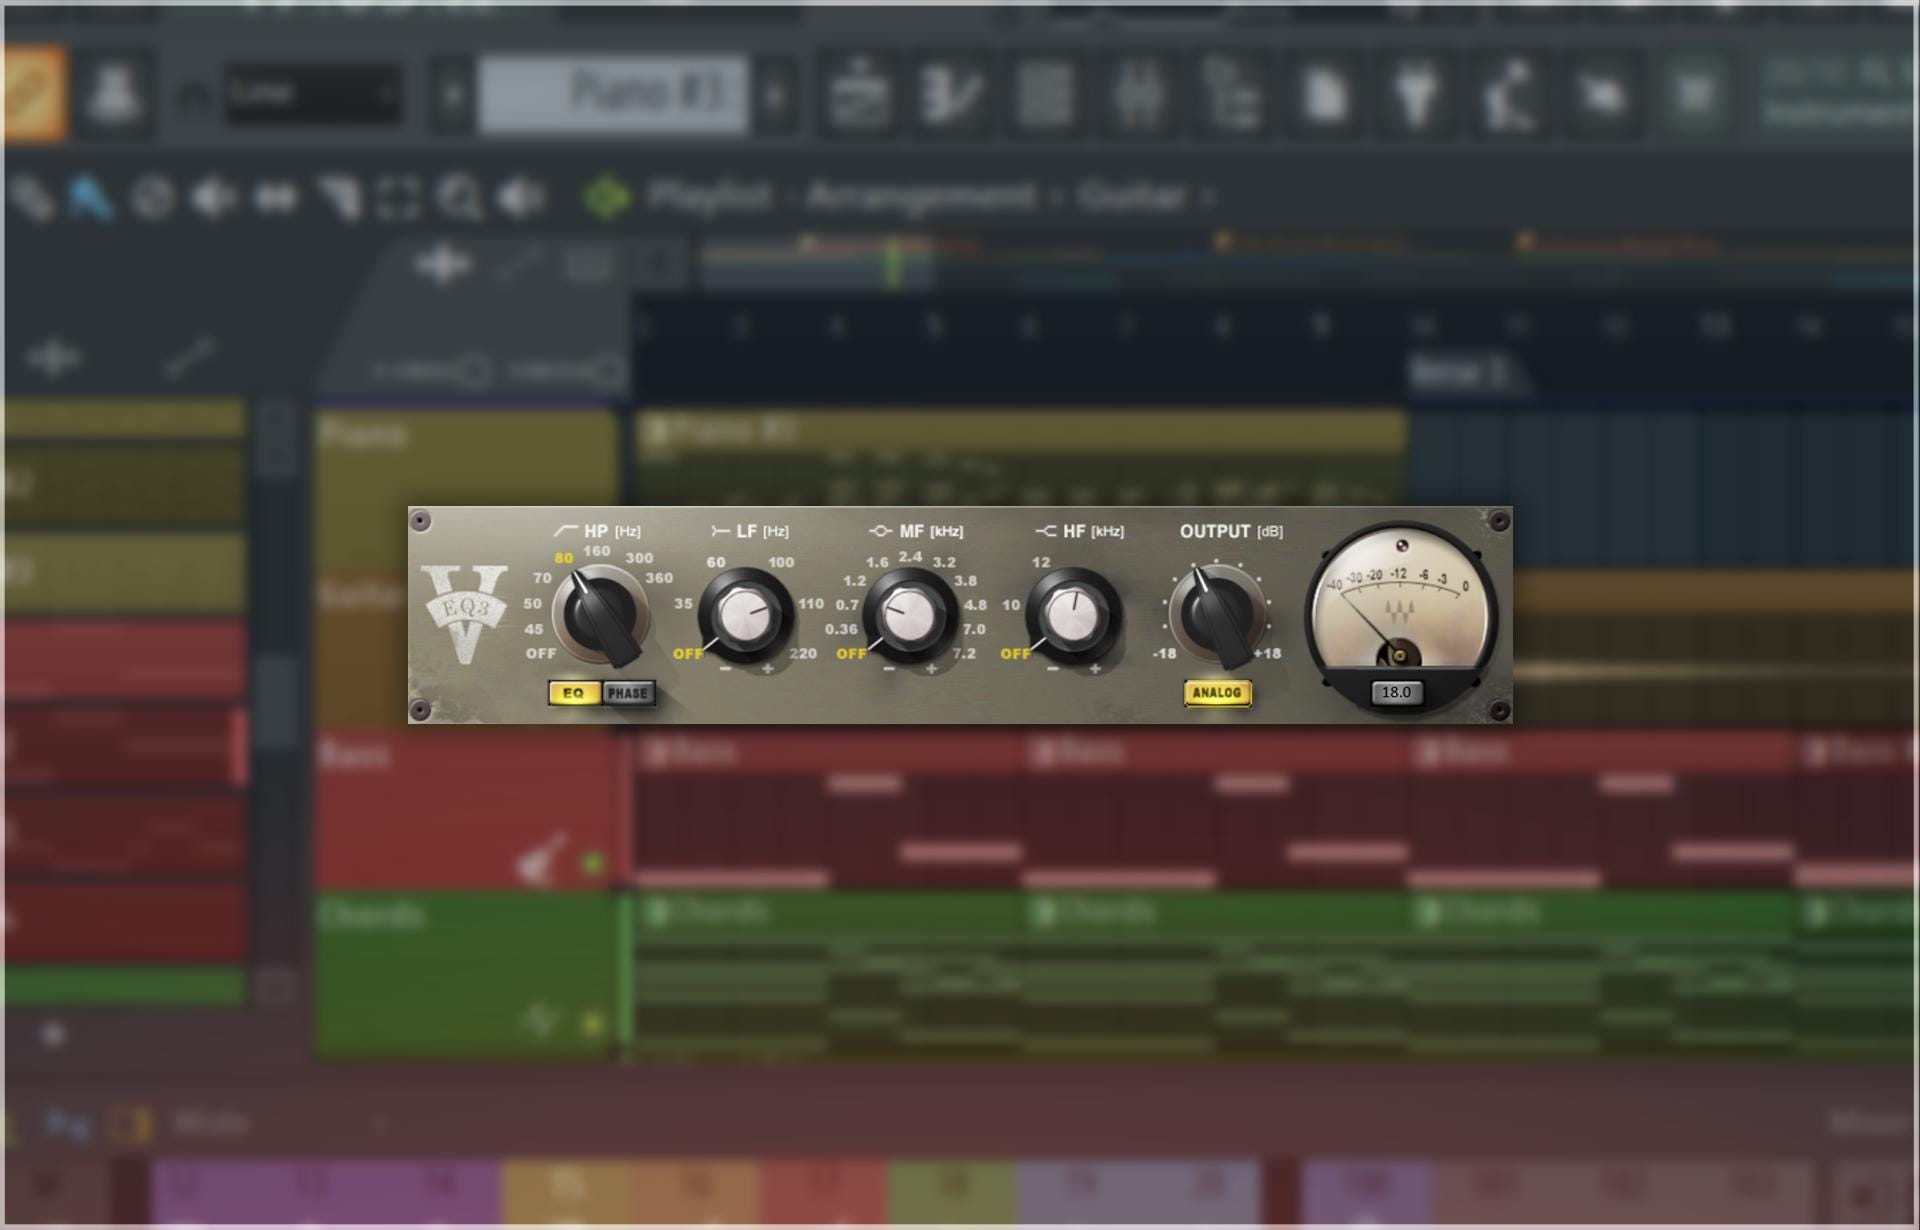The height and width of the screenshot is (1230, 1920).
Task: Click the green playlist menu arrow icon
Action: pos(607,197)
